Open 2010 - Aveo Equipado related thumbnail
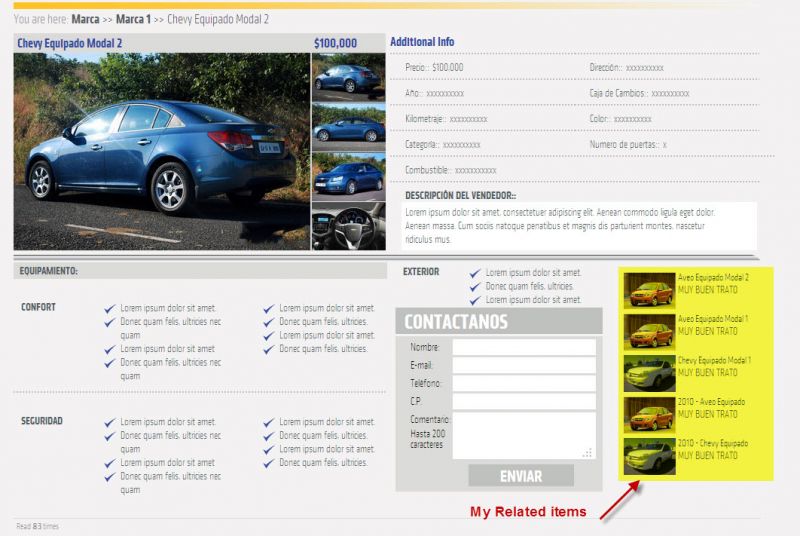The width and height of the screenshot is (800, 536). pos(649,415)
